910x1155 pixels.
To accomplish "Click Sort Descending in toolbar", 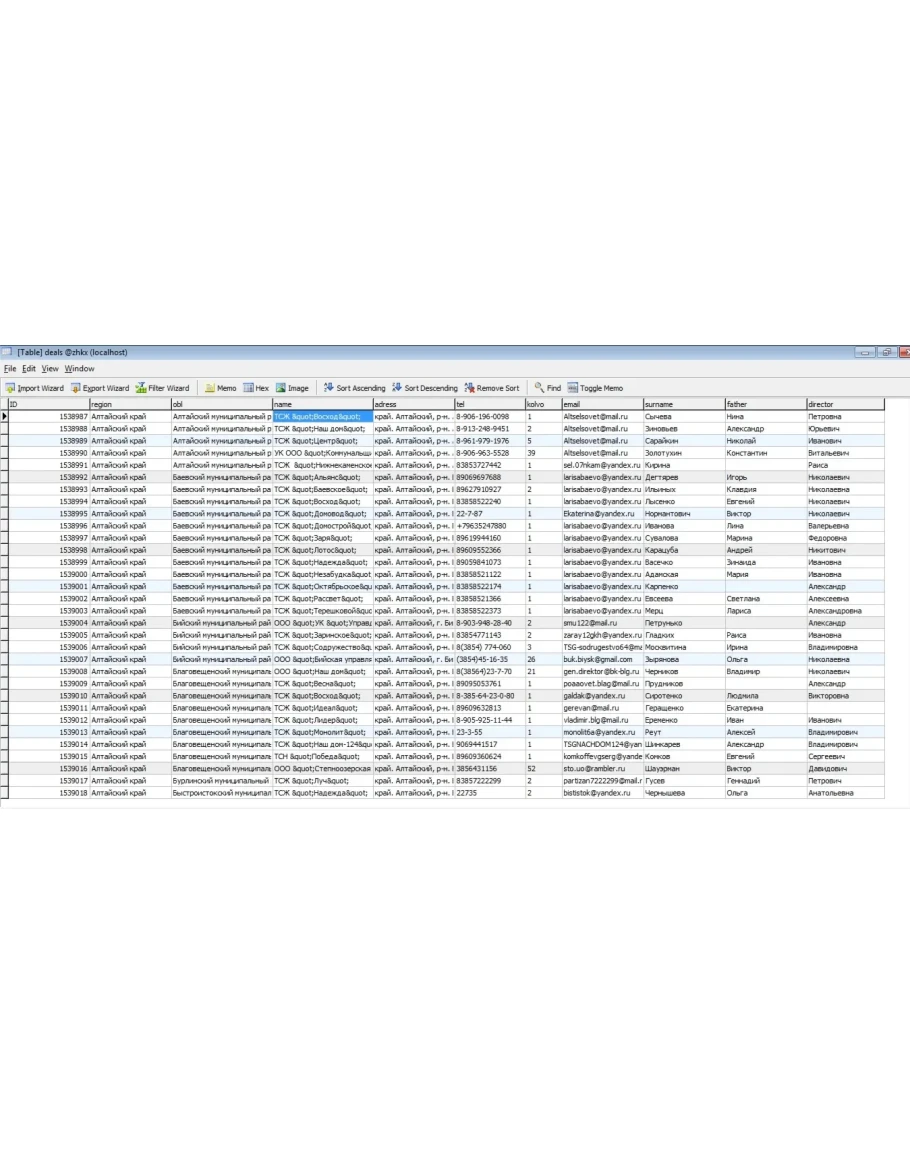I will (x=425, y=388).
